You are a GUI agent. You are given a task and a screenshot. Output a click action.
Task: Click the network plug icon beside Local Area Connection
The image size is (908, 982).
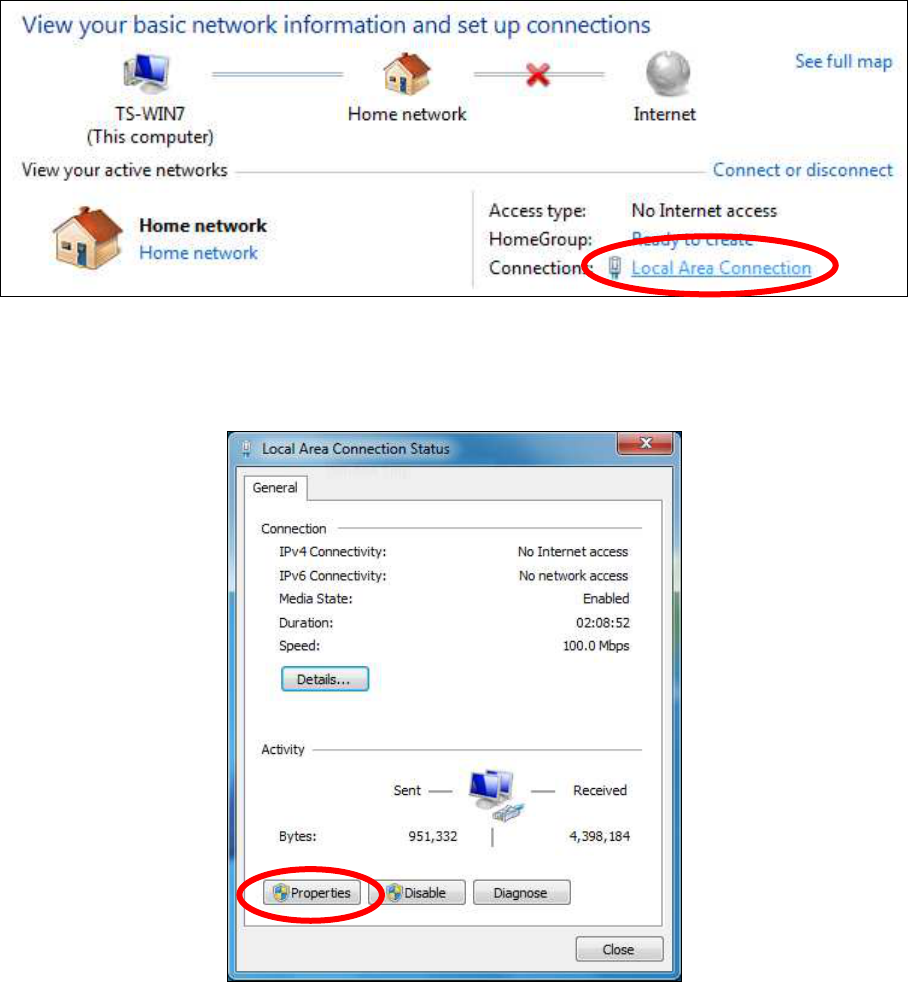coord(615,268)
